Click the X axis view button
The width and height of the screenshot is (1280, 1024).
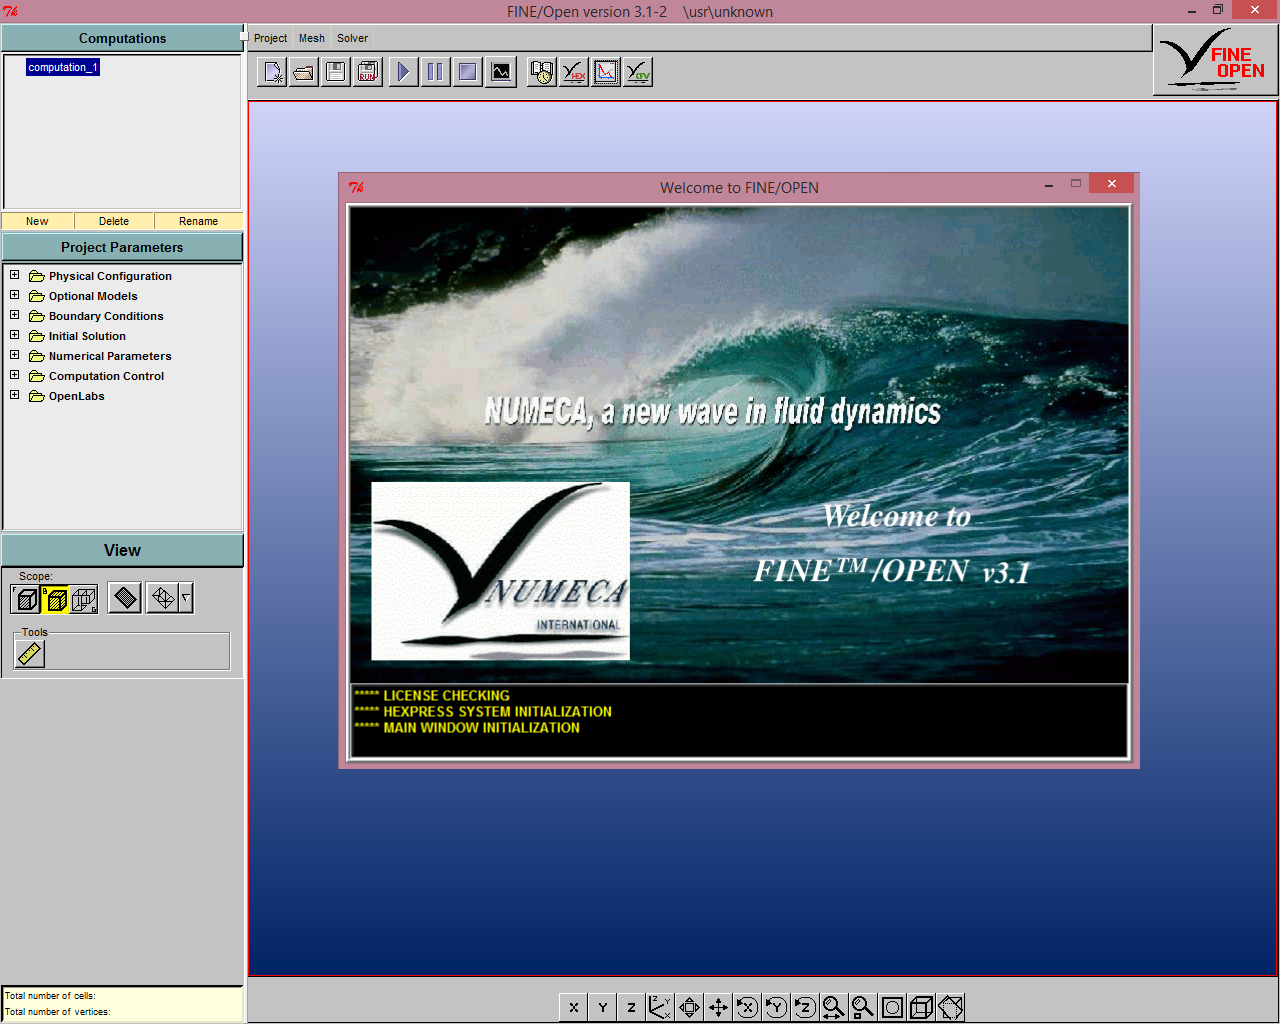point(574,1007)
